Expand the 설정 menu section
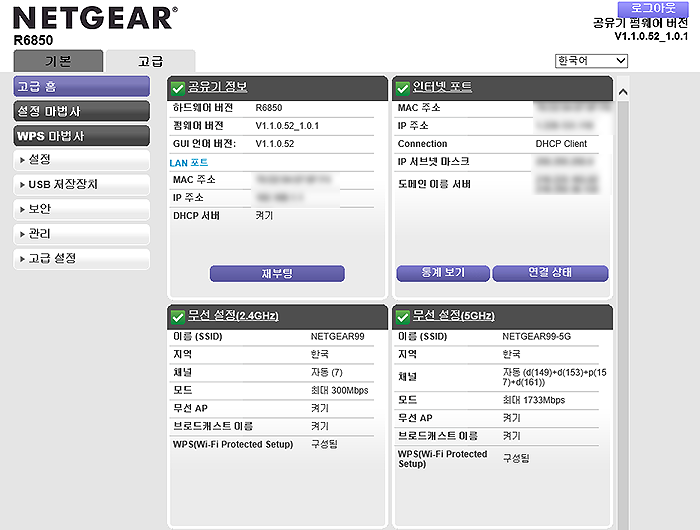Image resolution: width=700 pixels, height=530 pixels. 82,160
